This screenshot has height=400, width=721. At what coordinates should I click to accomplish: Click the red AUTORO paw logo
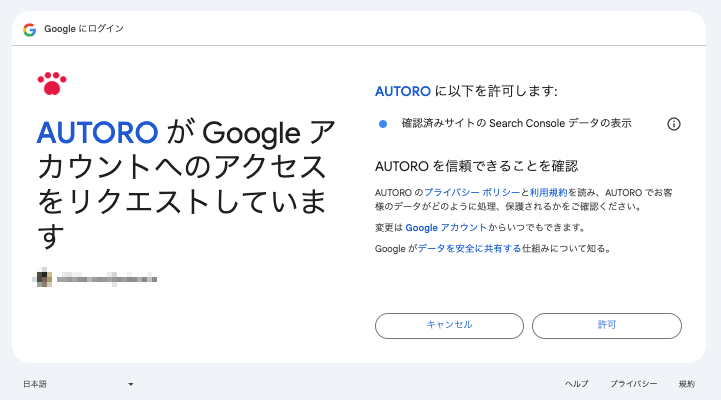click(x=52, y=84)
